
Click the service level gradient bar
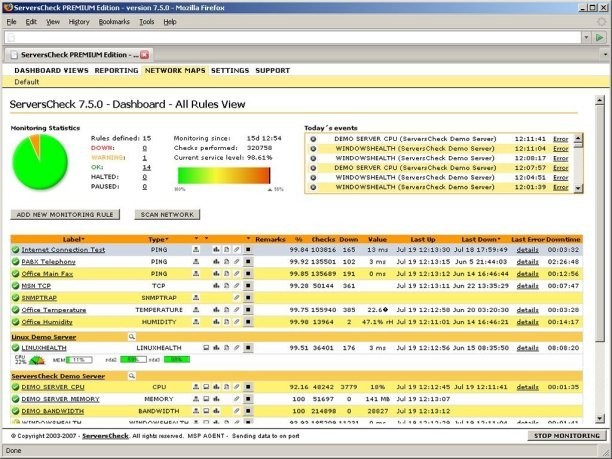click(224, 176)
